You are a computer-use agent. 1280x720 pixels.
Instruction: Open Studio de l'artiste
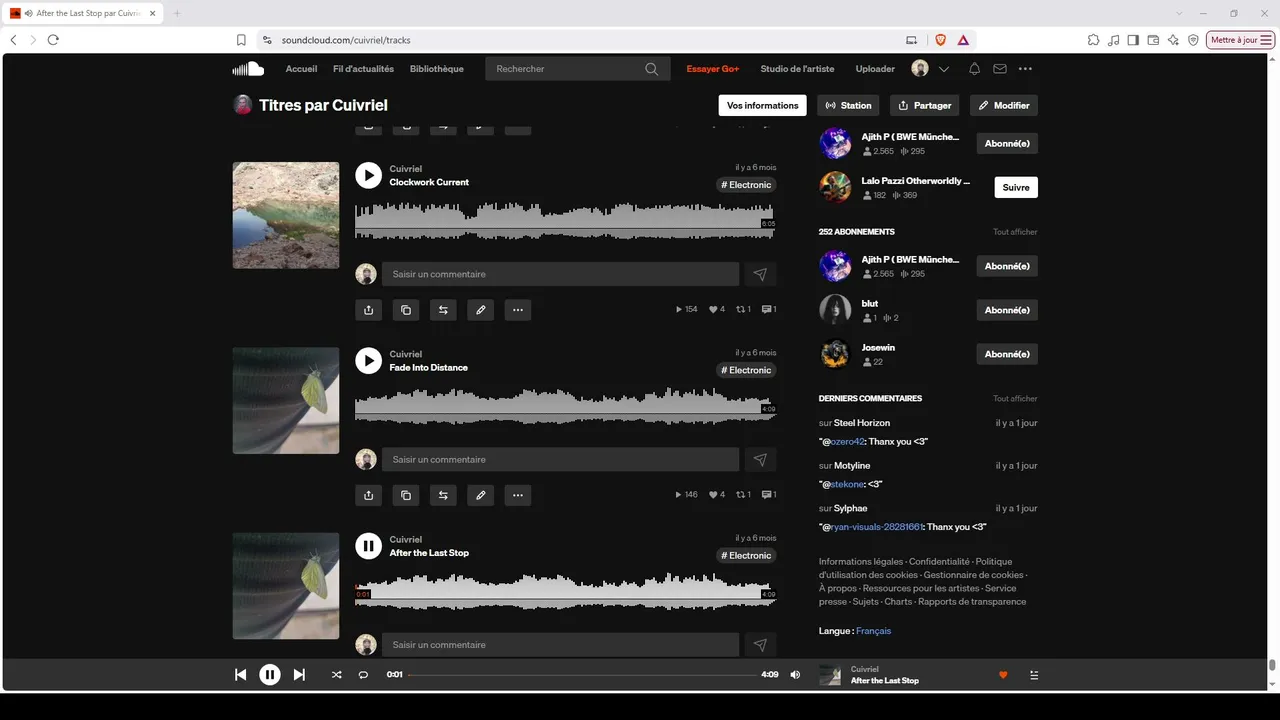pos(797,69)
